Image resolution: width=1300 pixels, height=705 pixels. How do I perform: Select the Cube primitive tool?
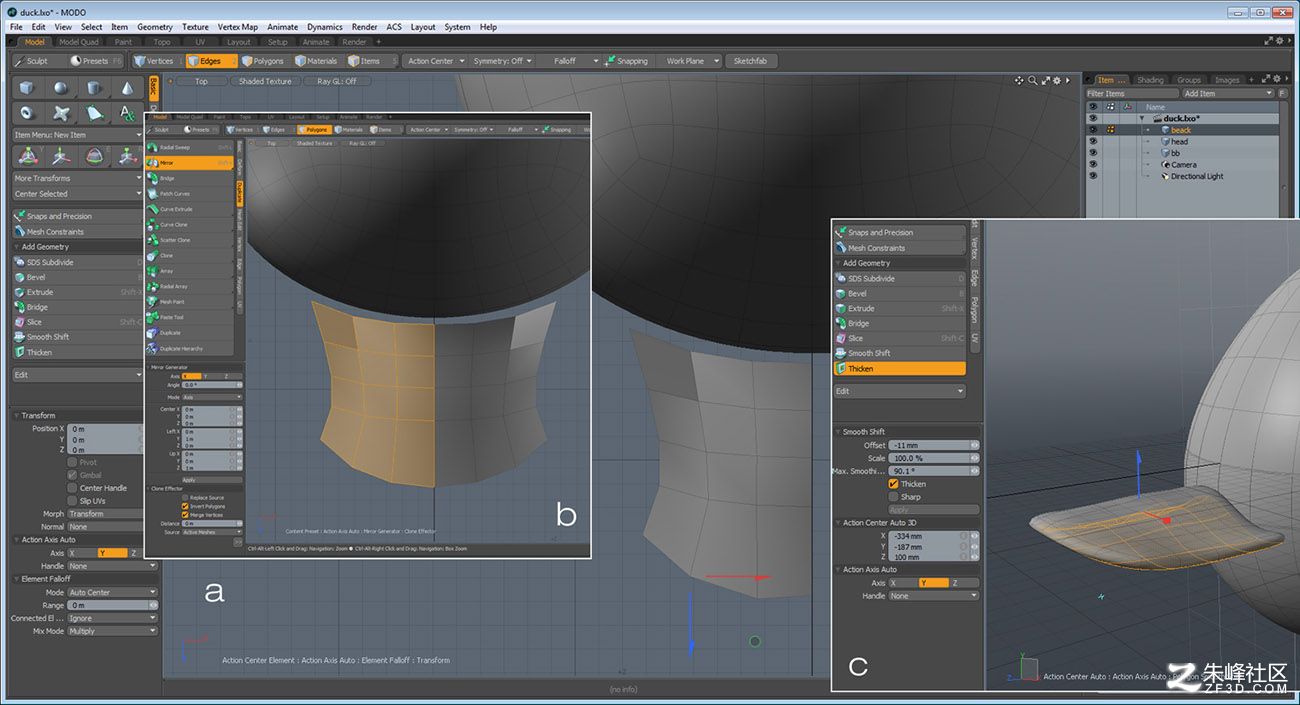(27, 88)
